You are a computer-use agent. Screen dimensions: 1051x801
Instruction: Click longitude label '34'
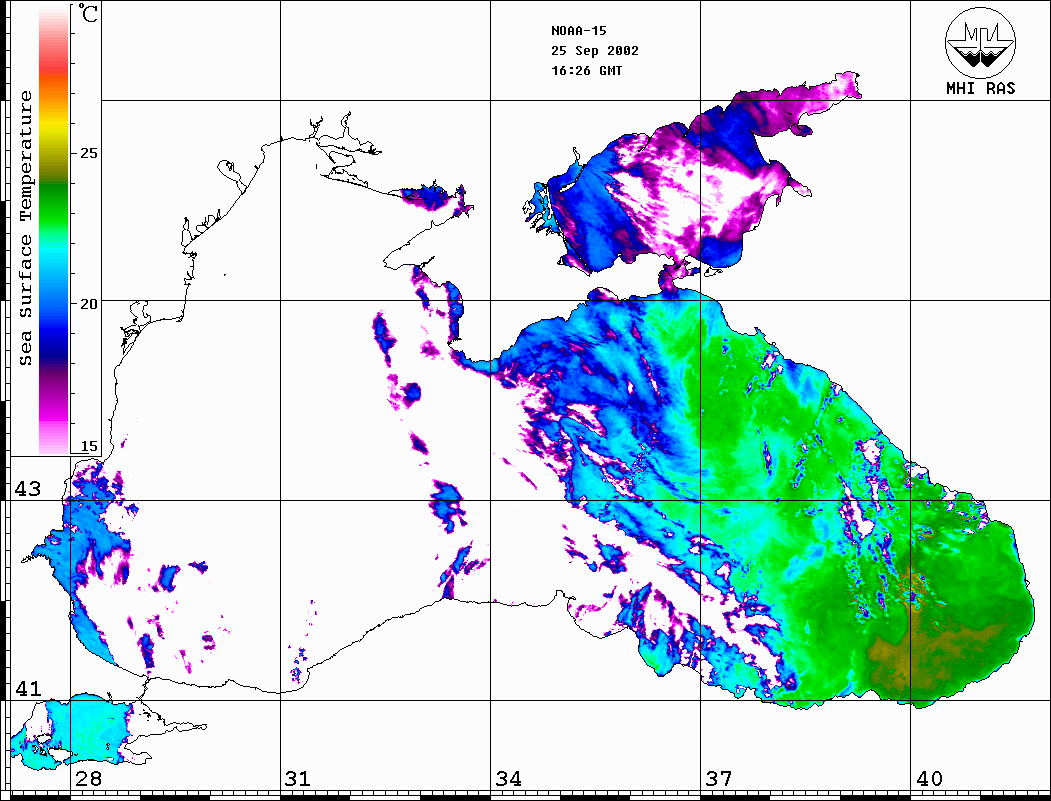tap(508, 779)
